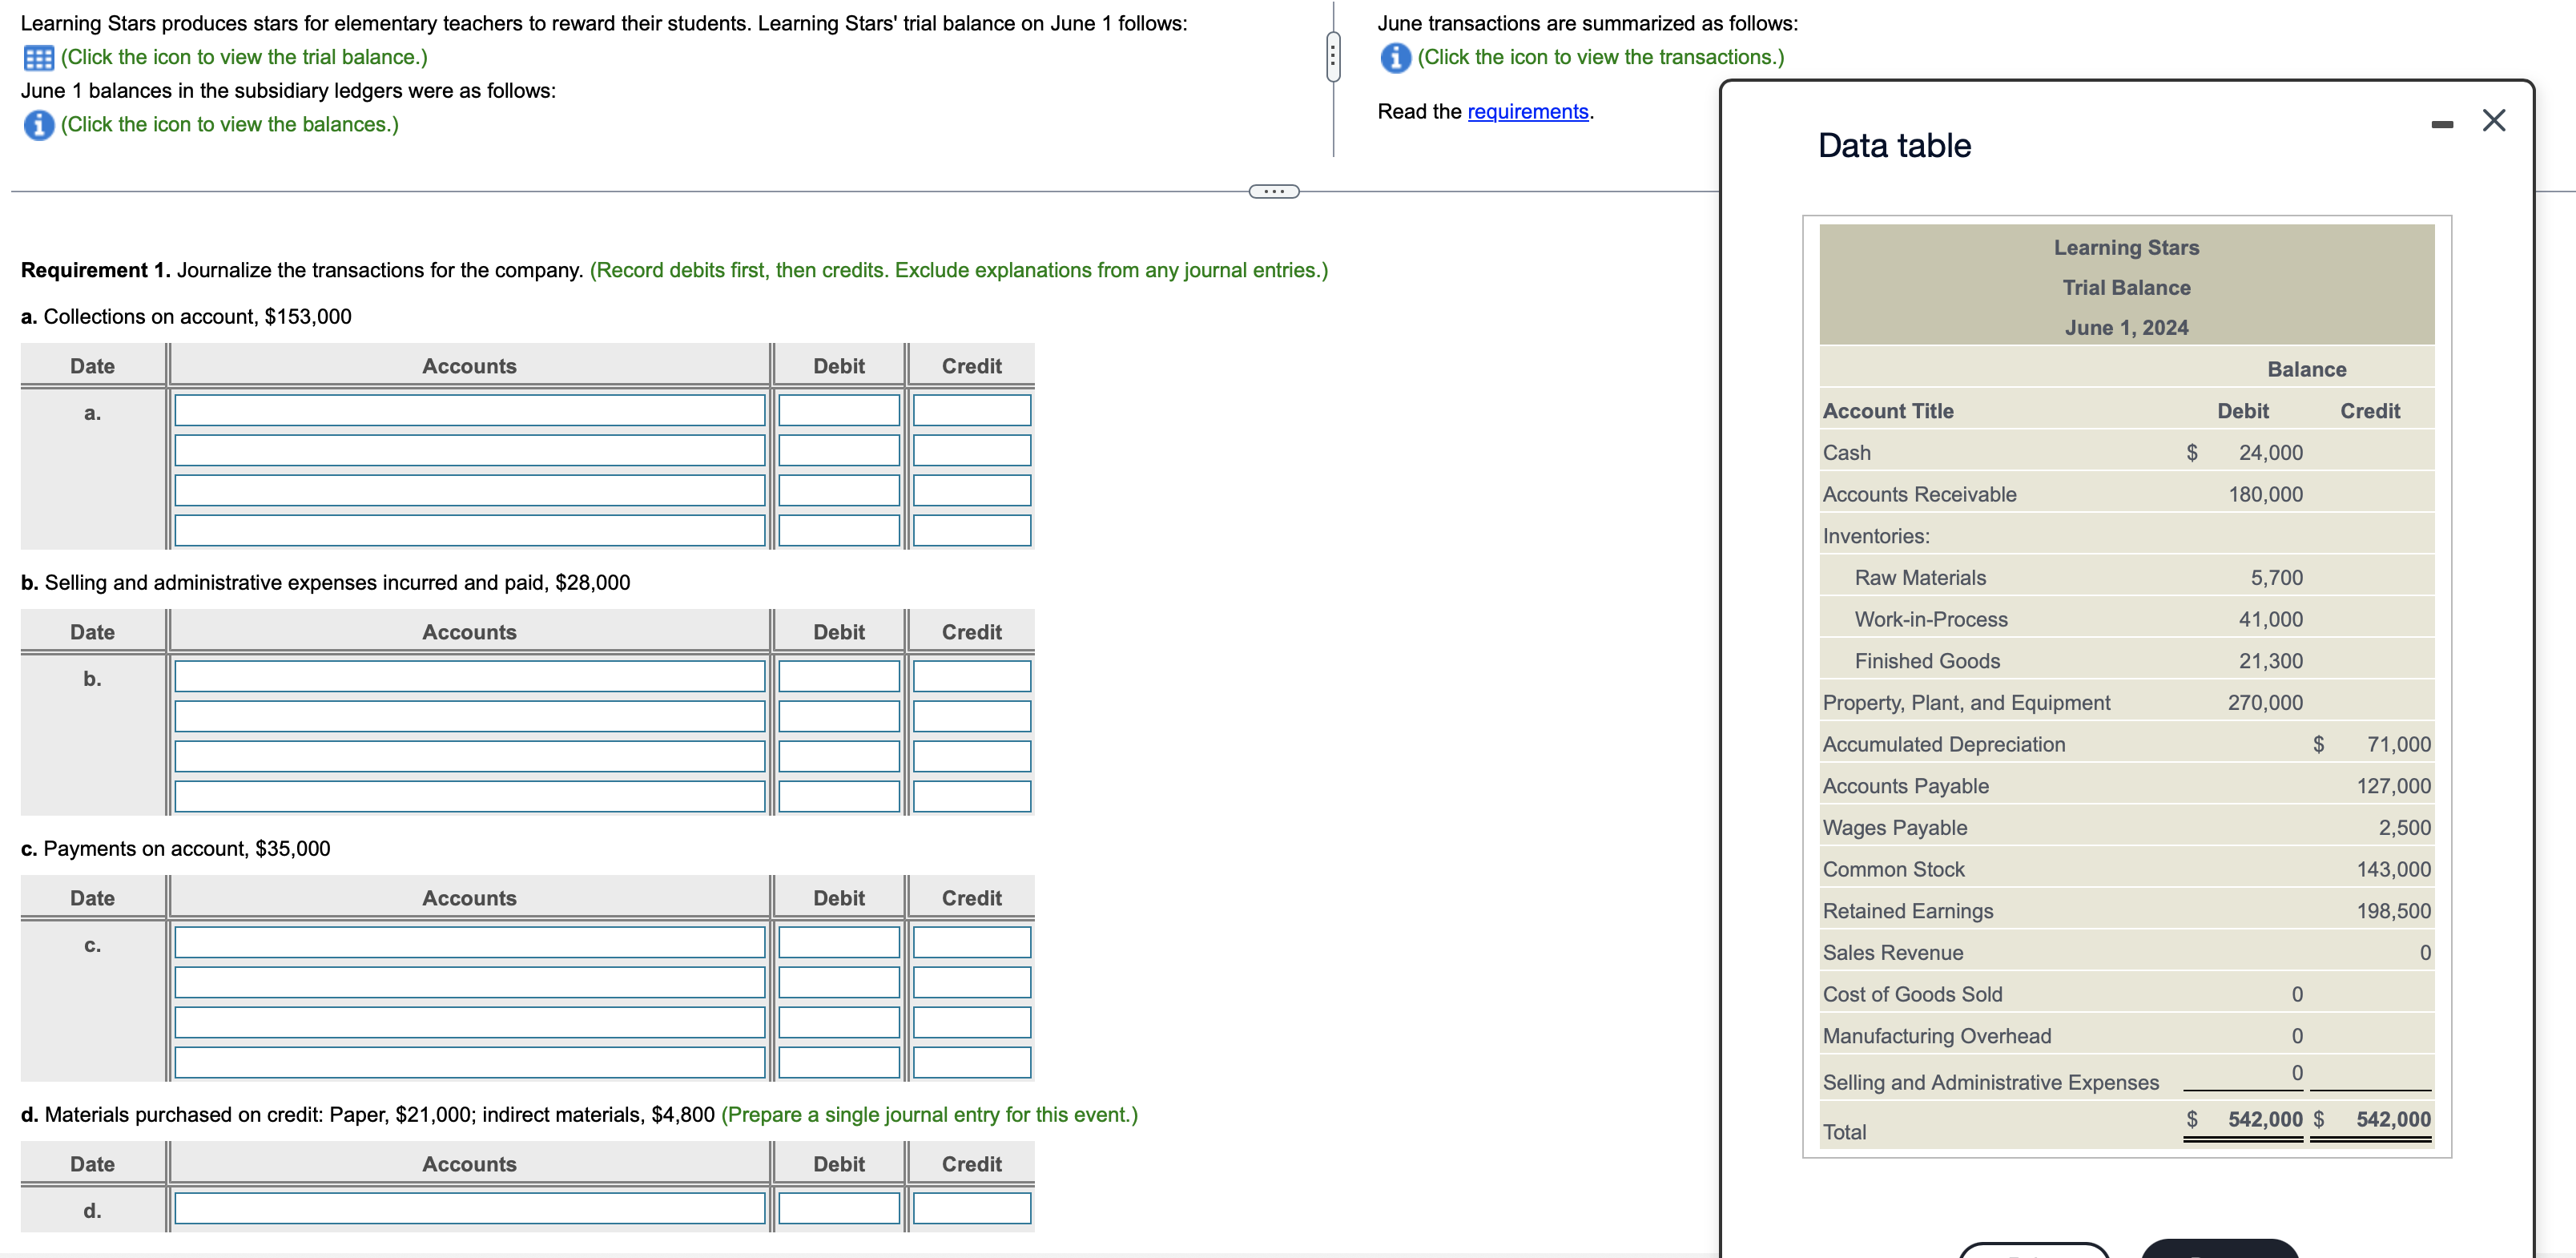Click the Accounts field for entry d
2576x1258 pixels.
[x=469, y=1208]
